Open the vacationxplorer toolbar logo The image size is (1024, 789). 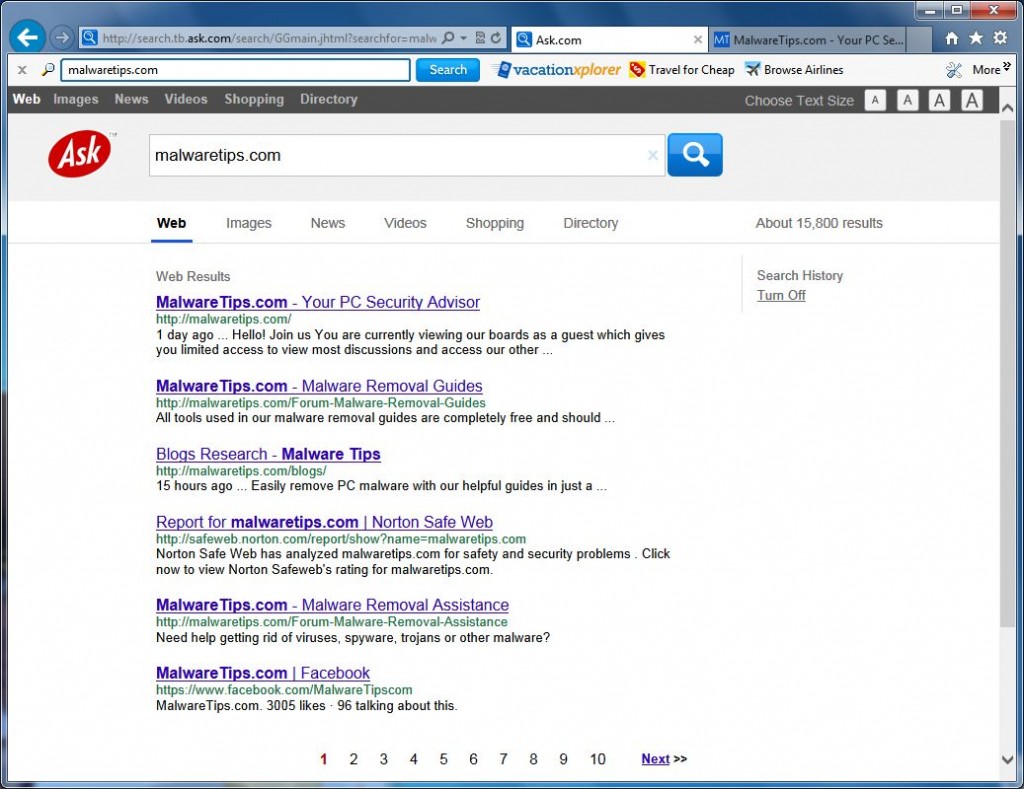click(x=559, y=70)
